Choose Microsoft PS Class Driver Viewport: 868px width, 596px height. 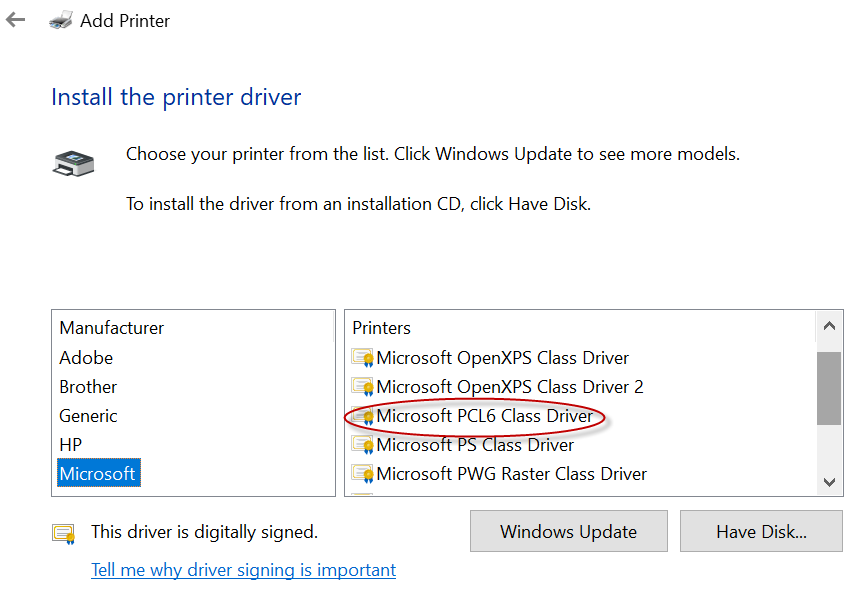[x=475, y=445]
